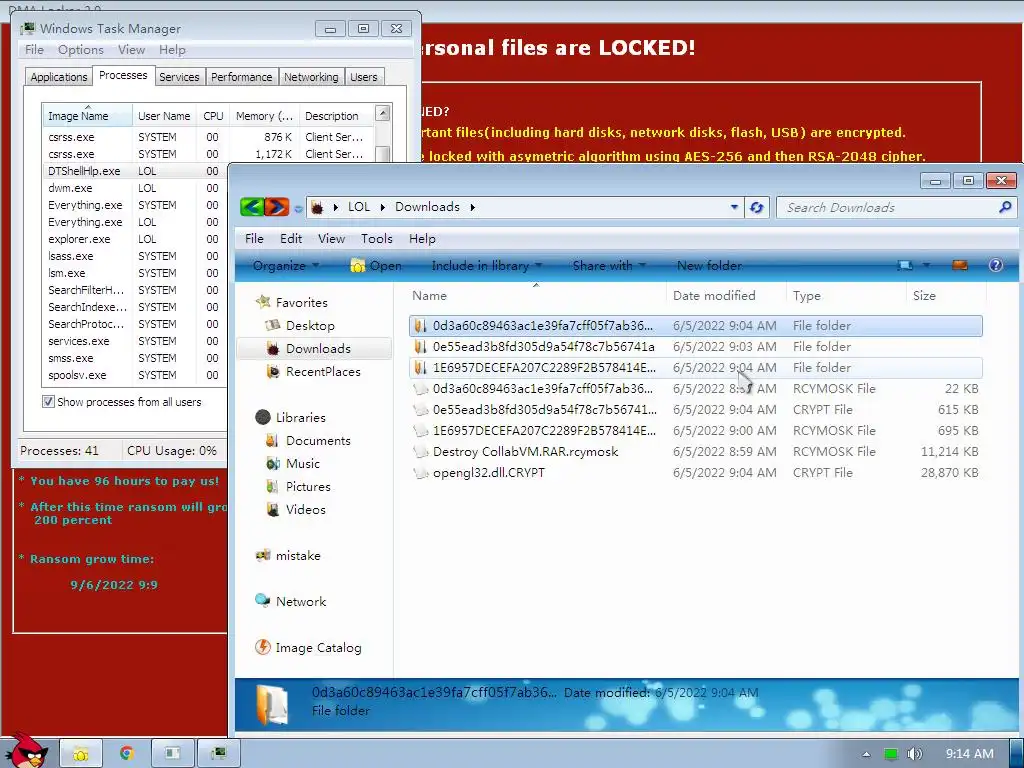Screen dimensions: 1024x768
Task: Open Task Manager Help menu
Action: point(172,50)
